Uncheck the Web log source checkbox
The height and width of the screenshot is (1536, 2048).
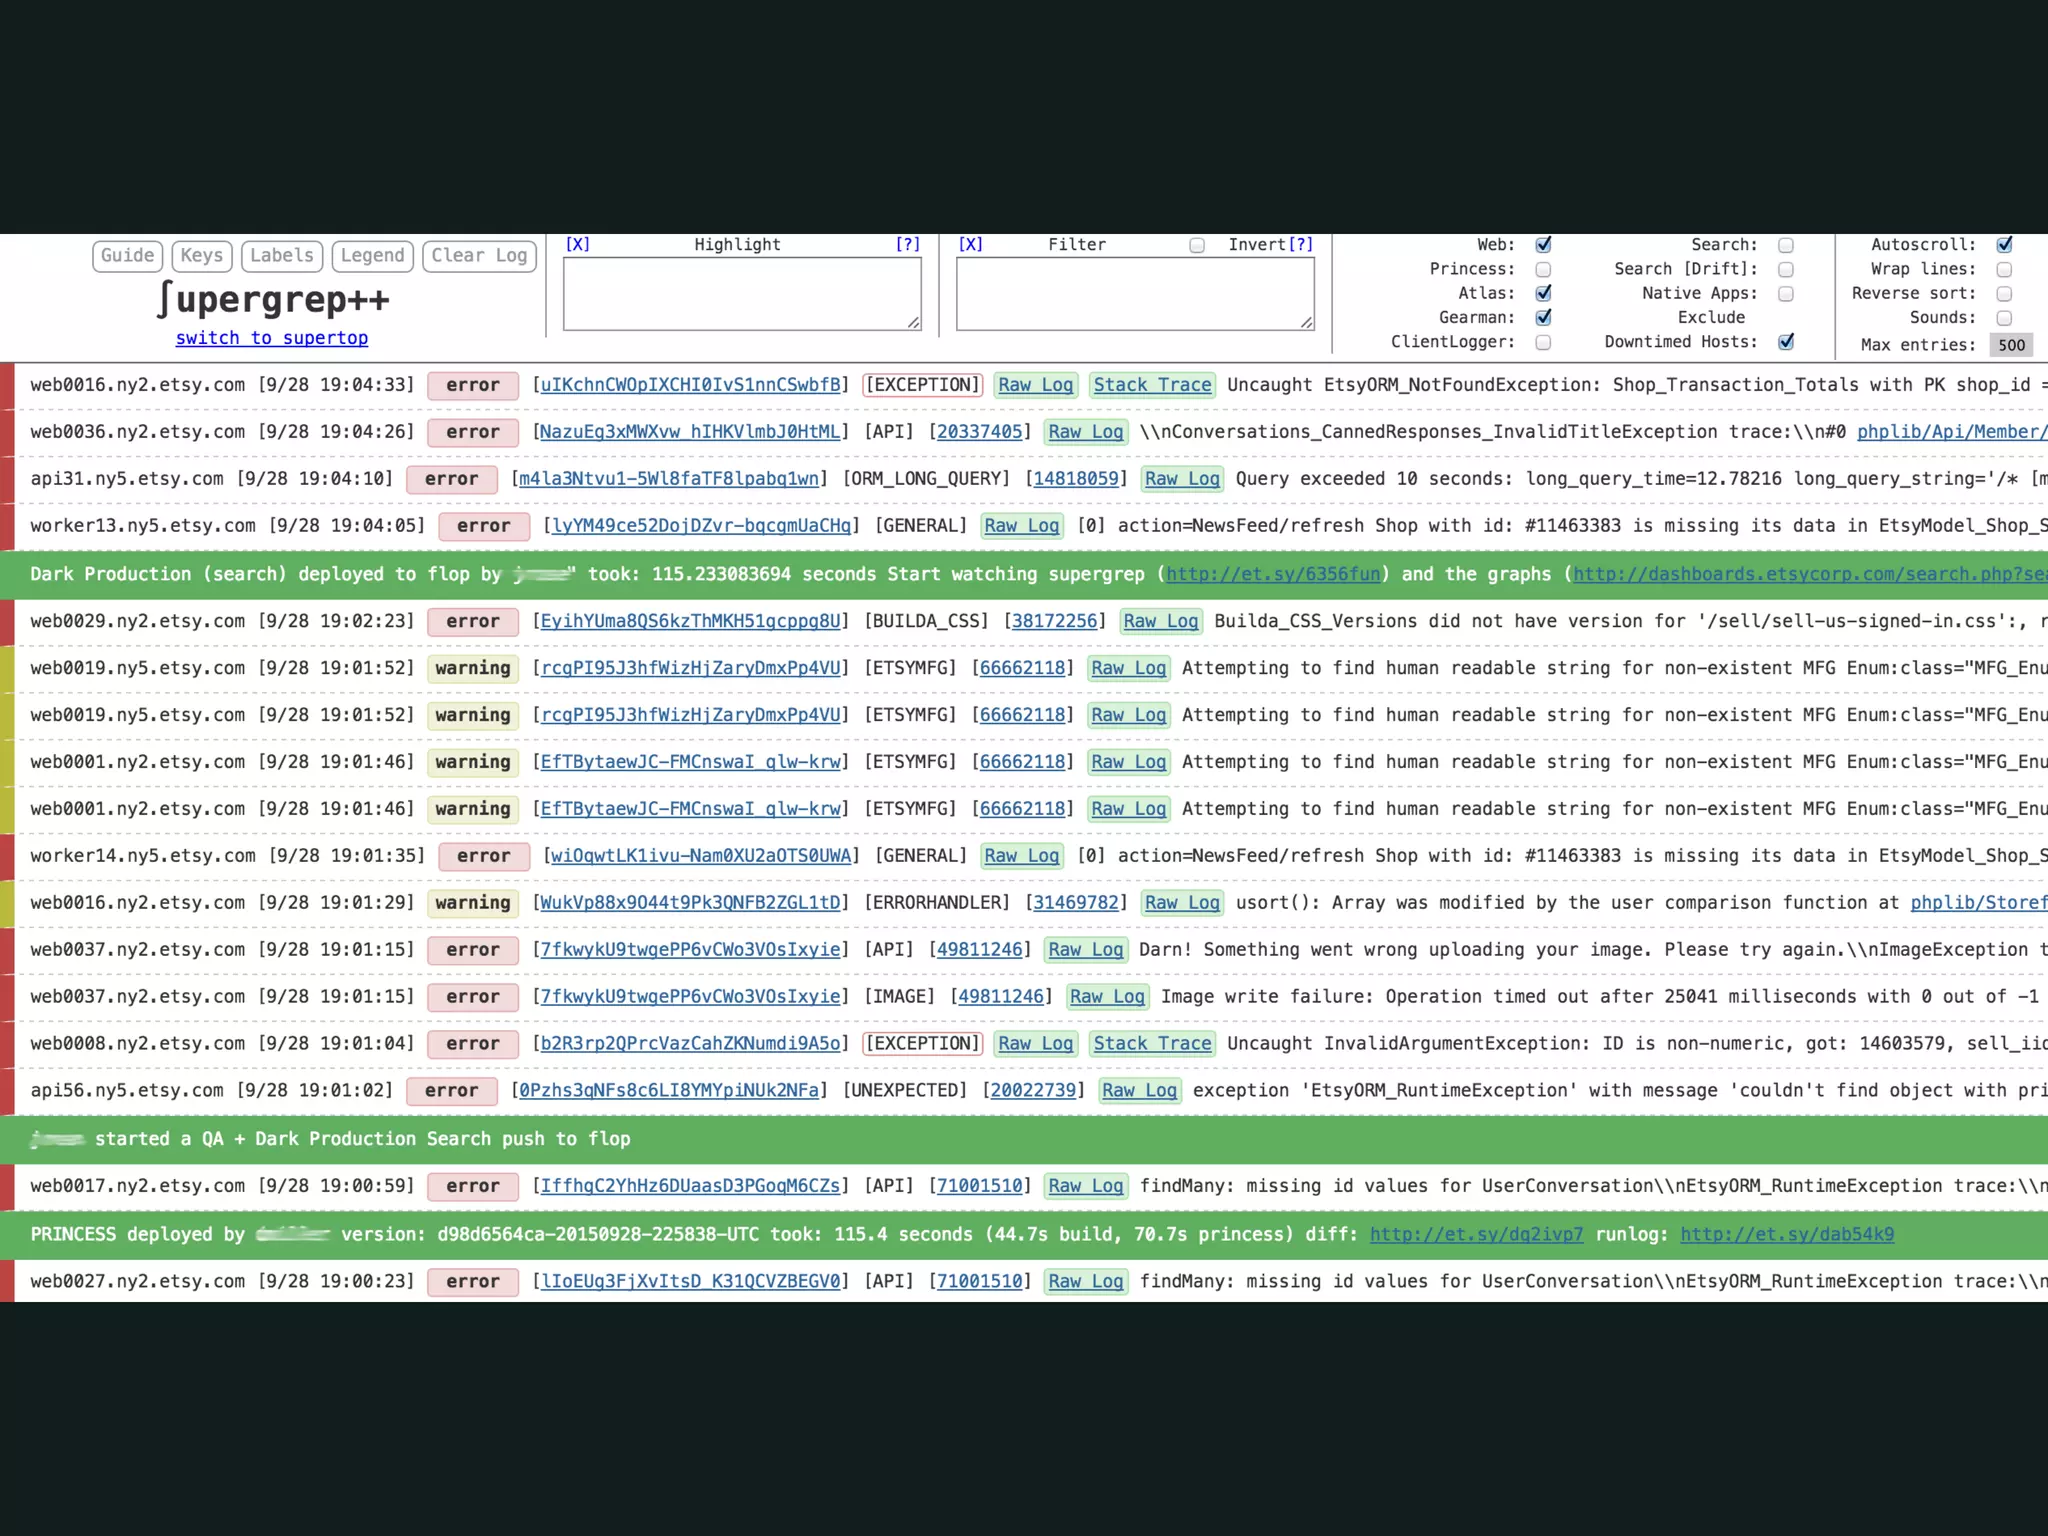click(1543, 245)
